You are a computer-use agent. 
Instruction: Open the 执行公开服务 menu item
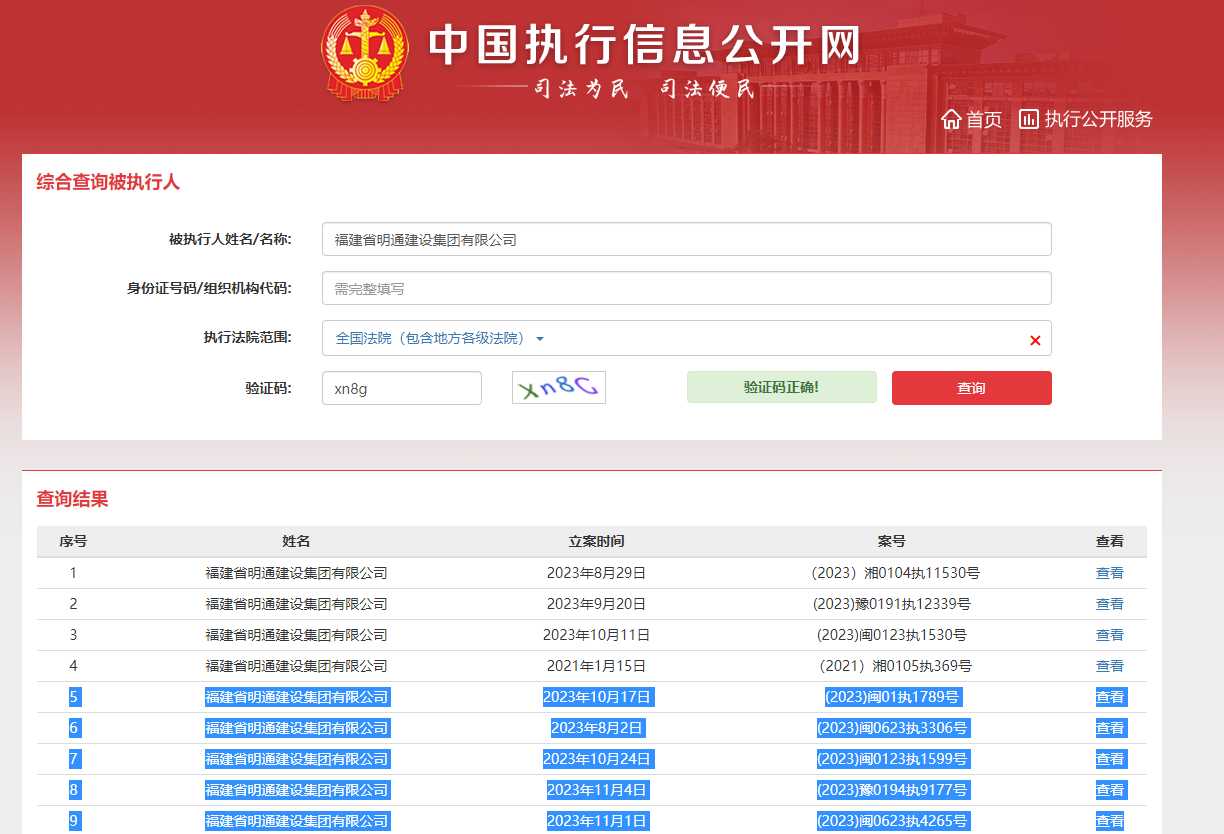click(1098, 119)
